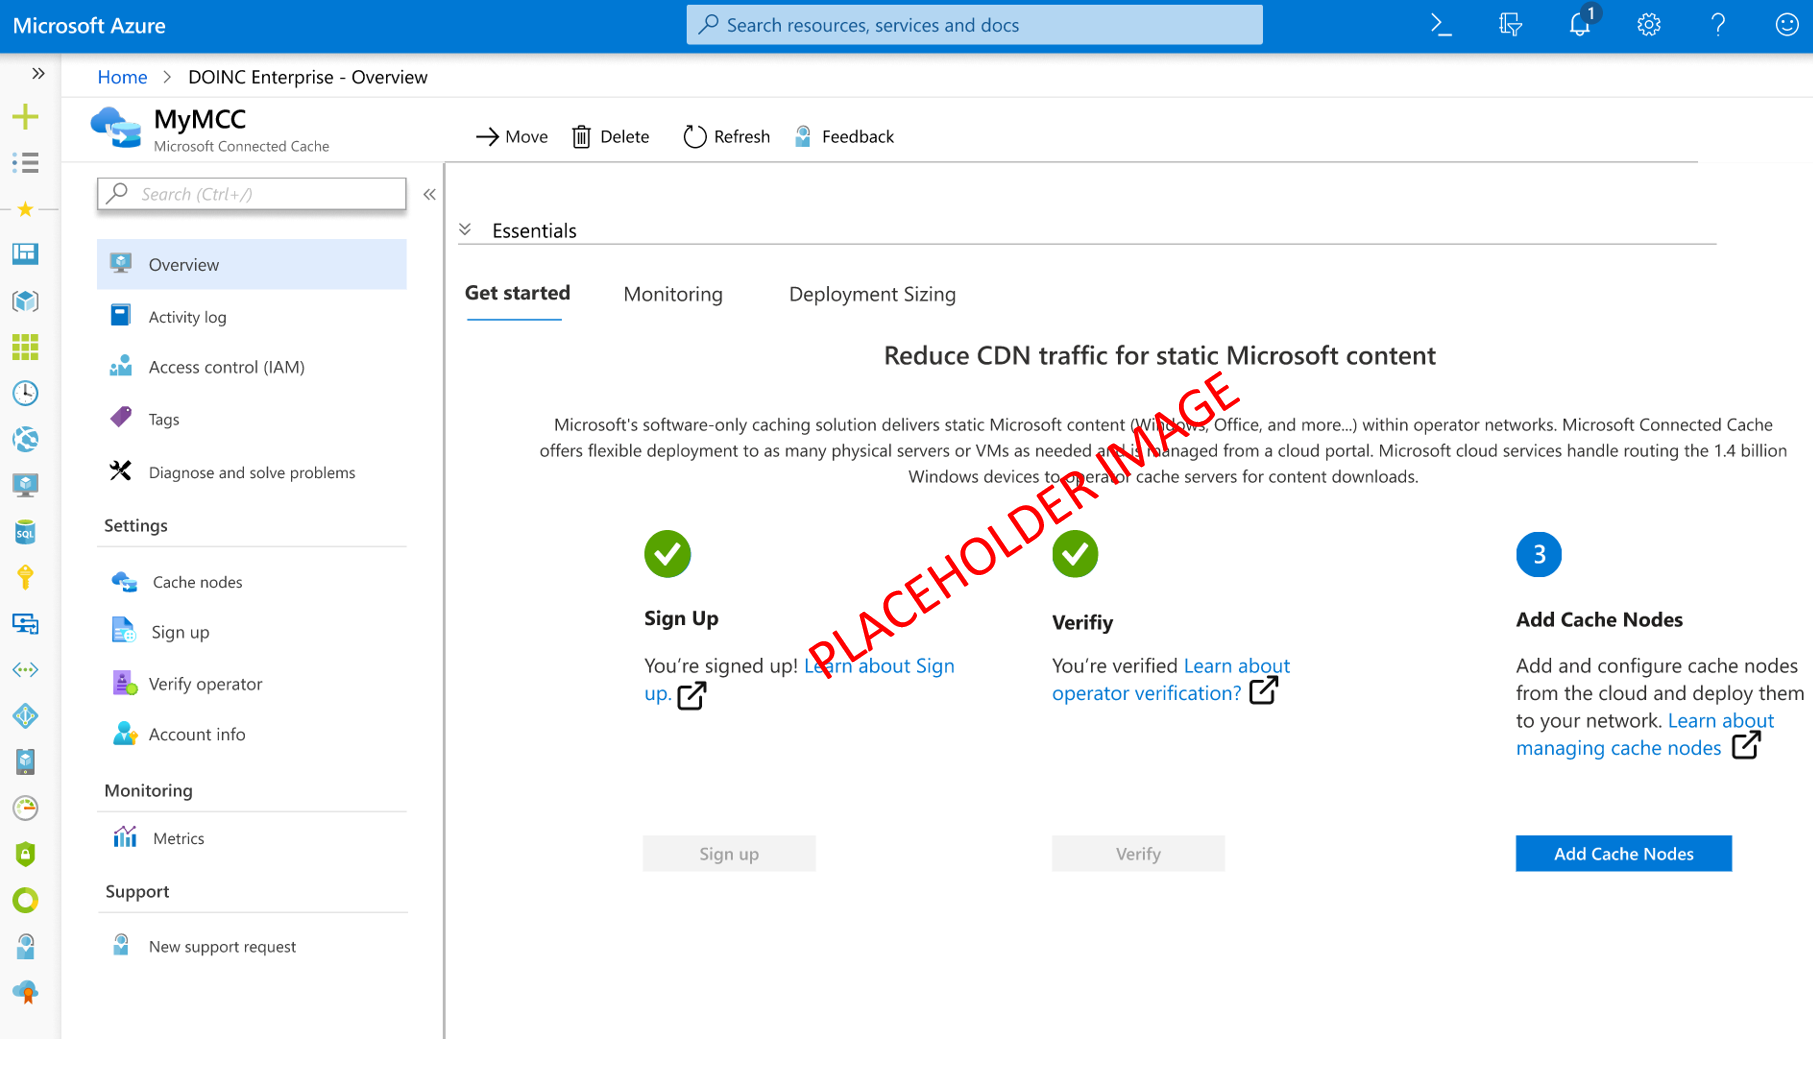Viewport: 1813px width, 1066px height.
Task: Open the help question mark
Action: point(1718,25)
